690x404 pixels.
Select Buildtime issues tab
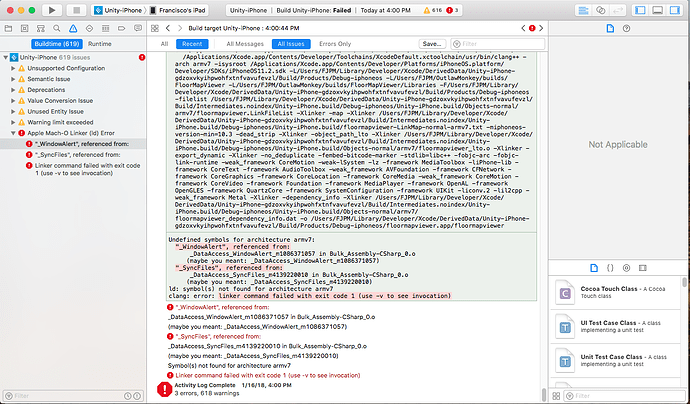(57, 44)
